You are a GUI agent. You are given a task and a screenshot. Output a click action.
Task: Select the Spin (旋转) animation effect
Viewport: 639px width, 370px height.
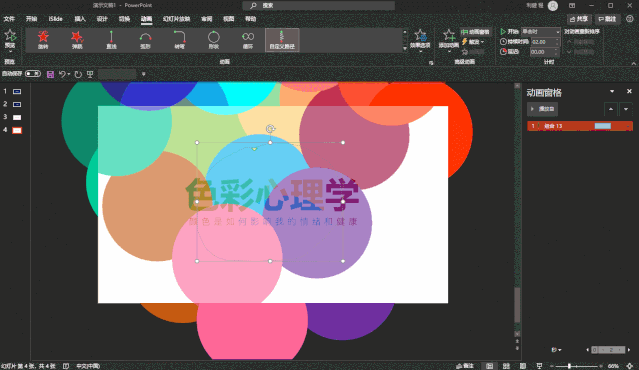pos(43,40)
